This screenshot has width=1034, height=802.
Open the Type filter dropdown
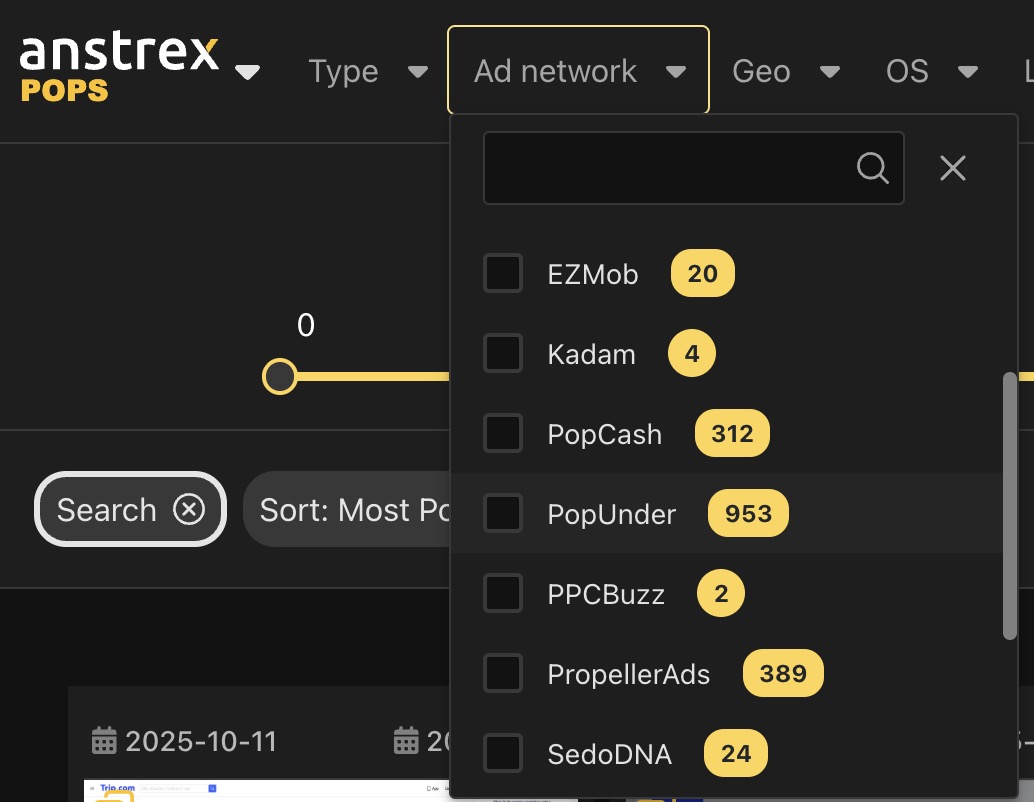pos(368,71)
